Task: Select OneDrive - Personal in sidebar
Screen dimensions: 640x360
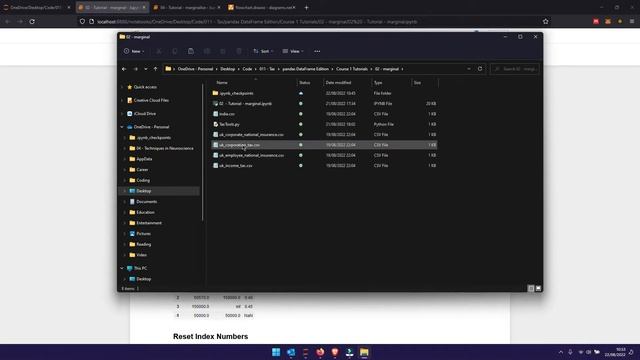Action: click(151, 127)
